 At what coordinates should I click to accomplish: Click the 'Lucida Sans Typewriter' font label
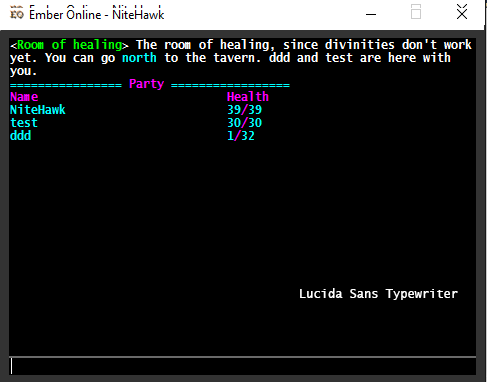click(x=378, y=294)
